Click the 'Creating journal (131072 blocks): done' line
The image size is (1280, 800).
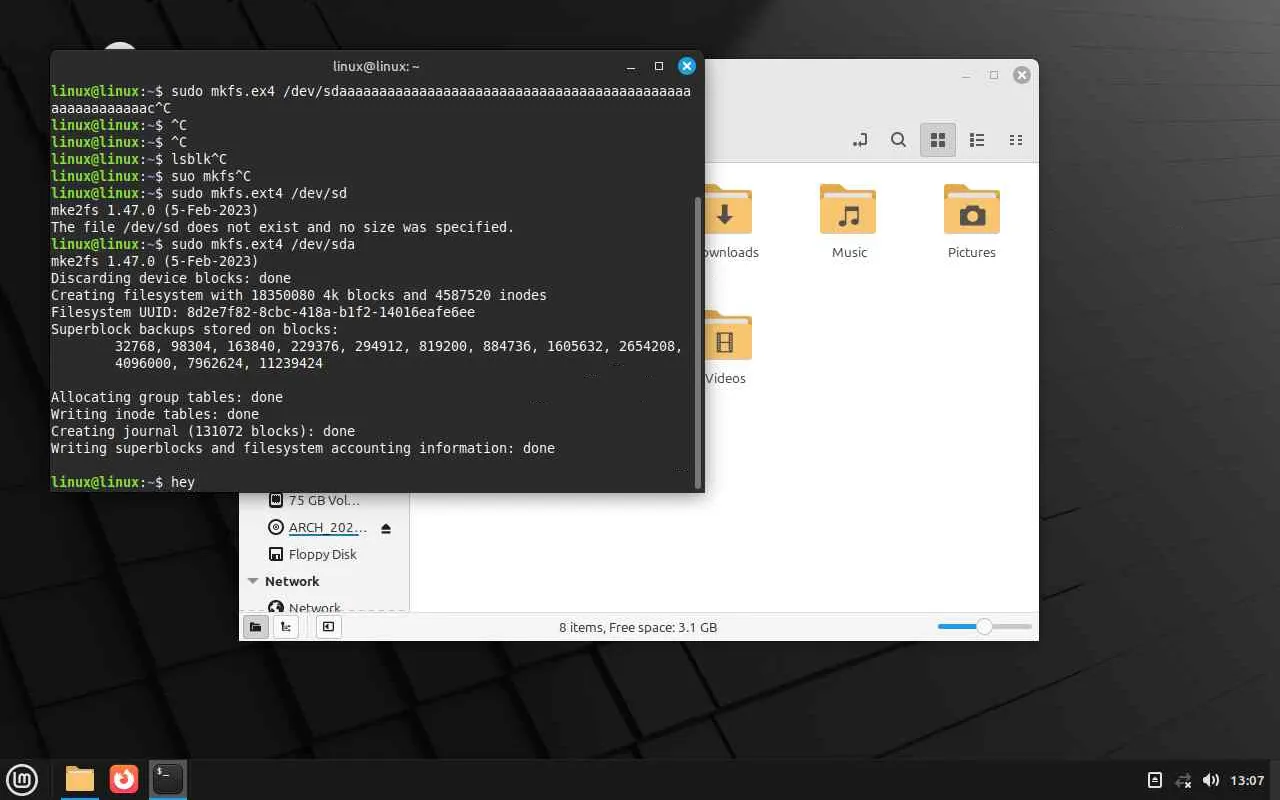[x=203, y=431]
